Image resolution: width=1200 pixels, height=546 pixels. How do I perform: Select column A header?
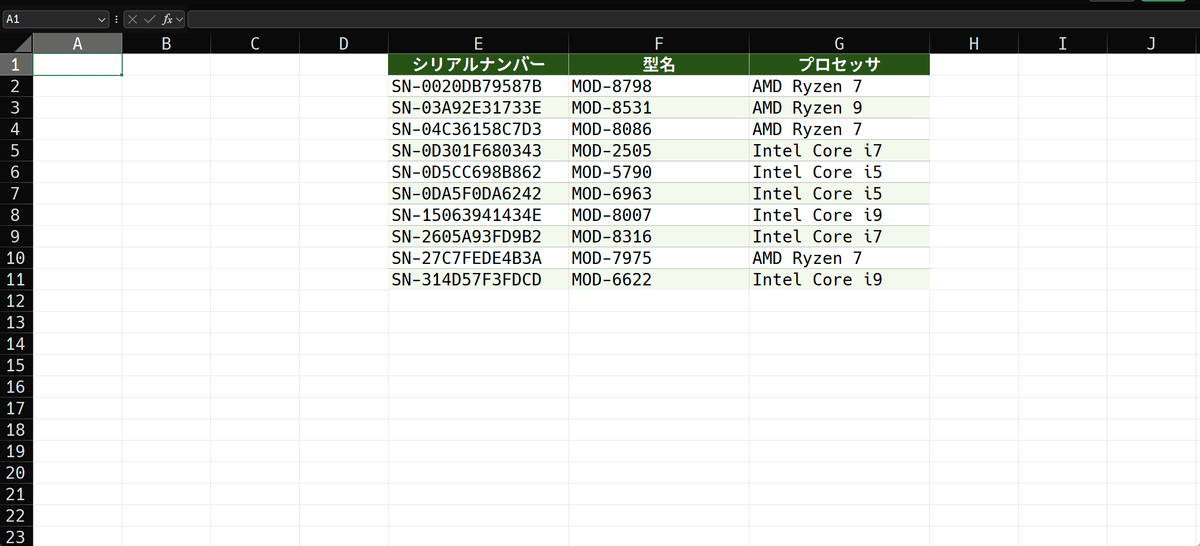(78, 43)
